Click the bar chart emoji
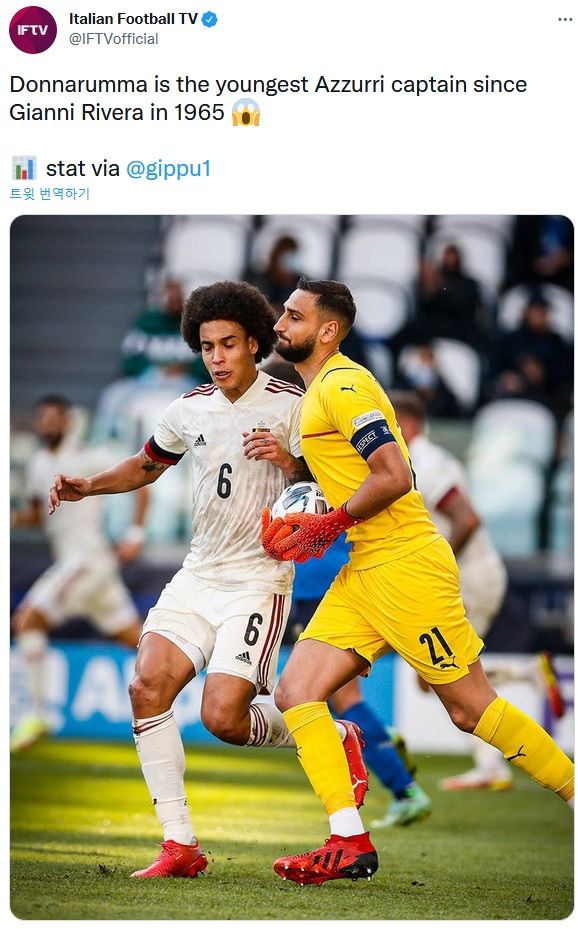The image size is (578, 929). point(24,168)
